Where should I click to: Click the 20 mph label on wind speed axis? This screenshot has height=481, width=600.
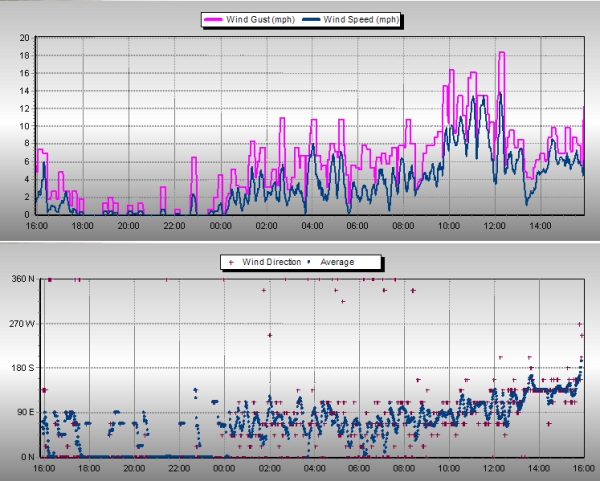[24, 38]
